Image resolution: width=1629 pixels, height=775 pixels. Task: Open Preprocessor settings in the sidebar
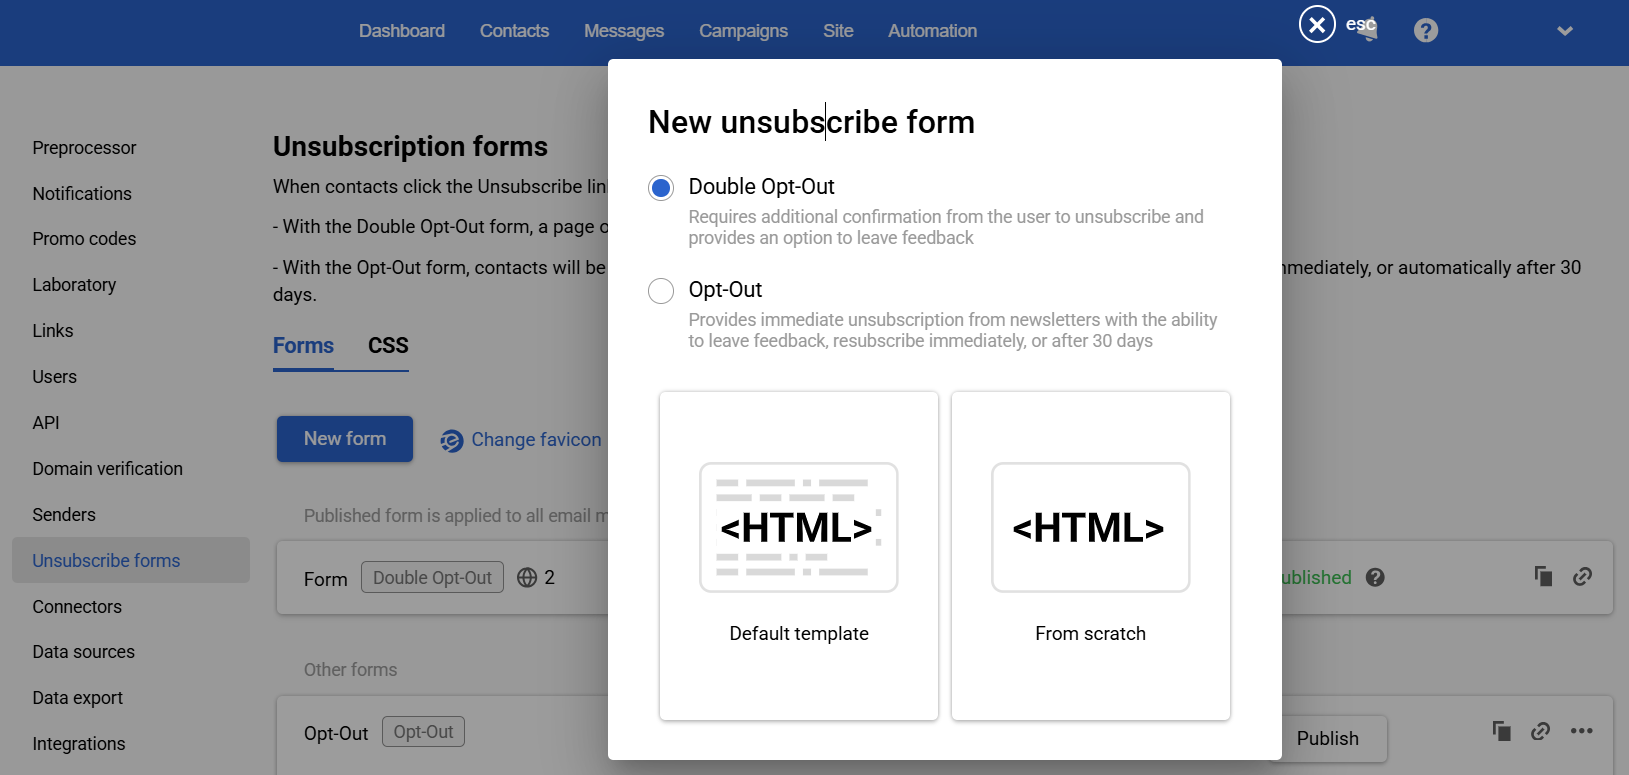(84, 148)
